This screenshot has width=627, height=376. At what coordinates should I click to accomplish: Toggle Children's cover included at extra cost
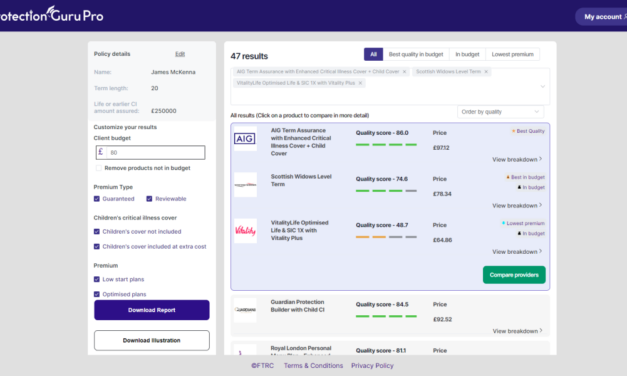(97, 246)
